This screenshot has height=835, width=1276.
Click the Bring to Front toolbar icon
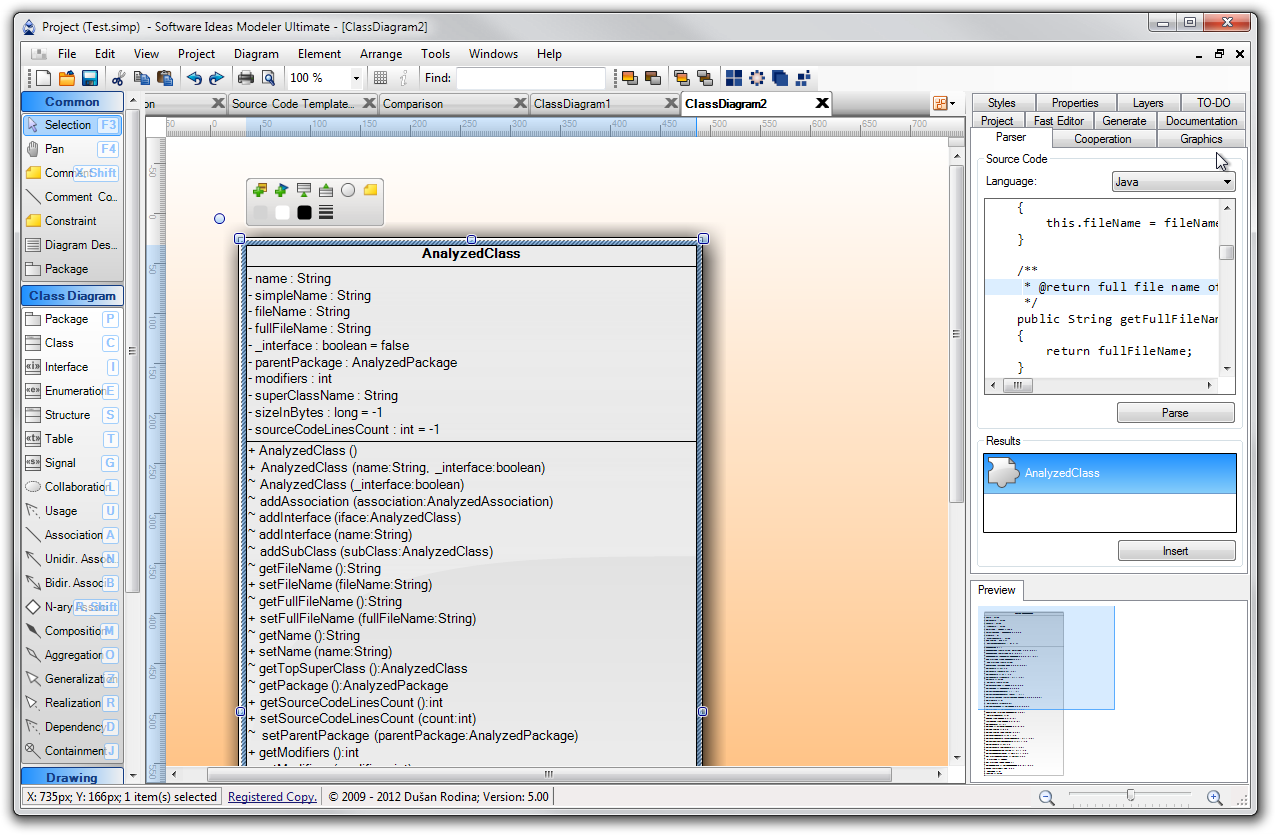[630, 78]
